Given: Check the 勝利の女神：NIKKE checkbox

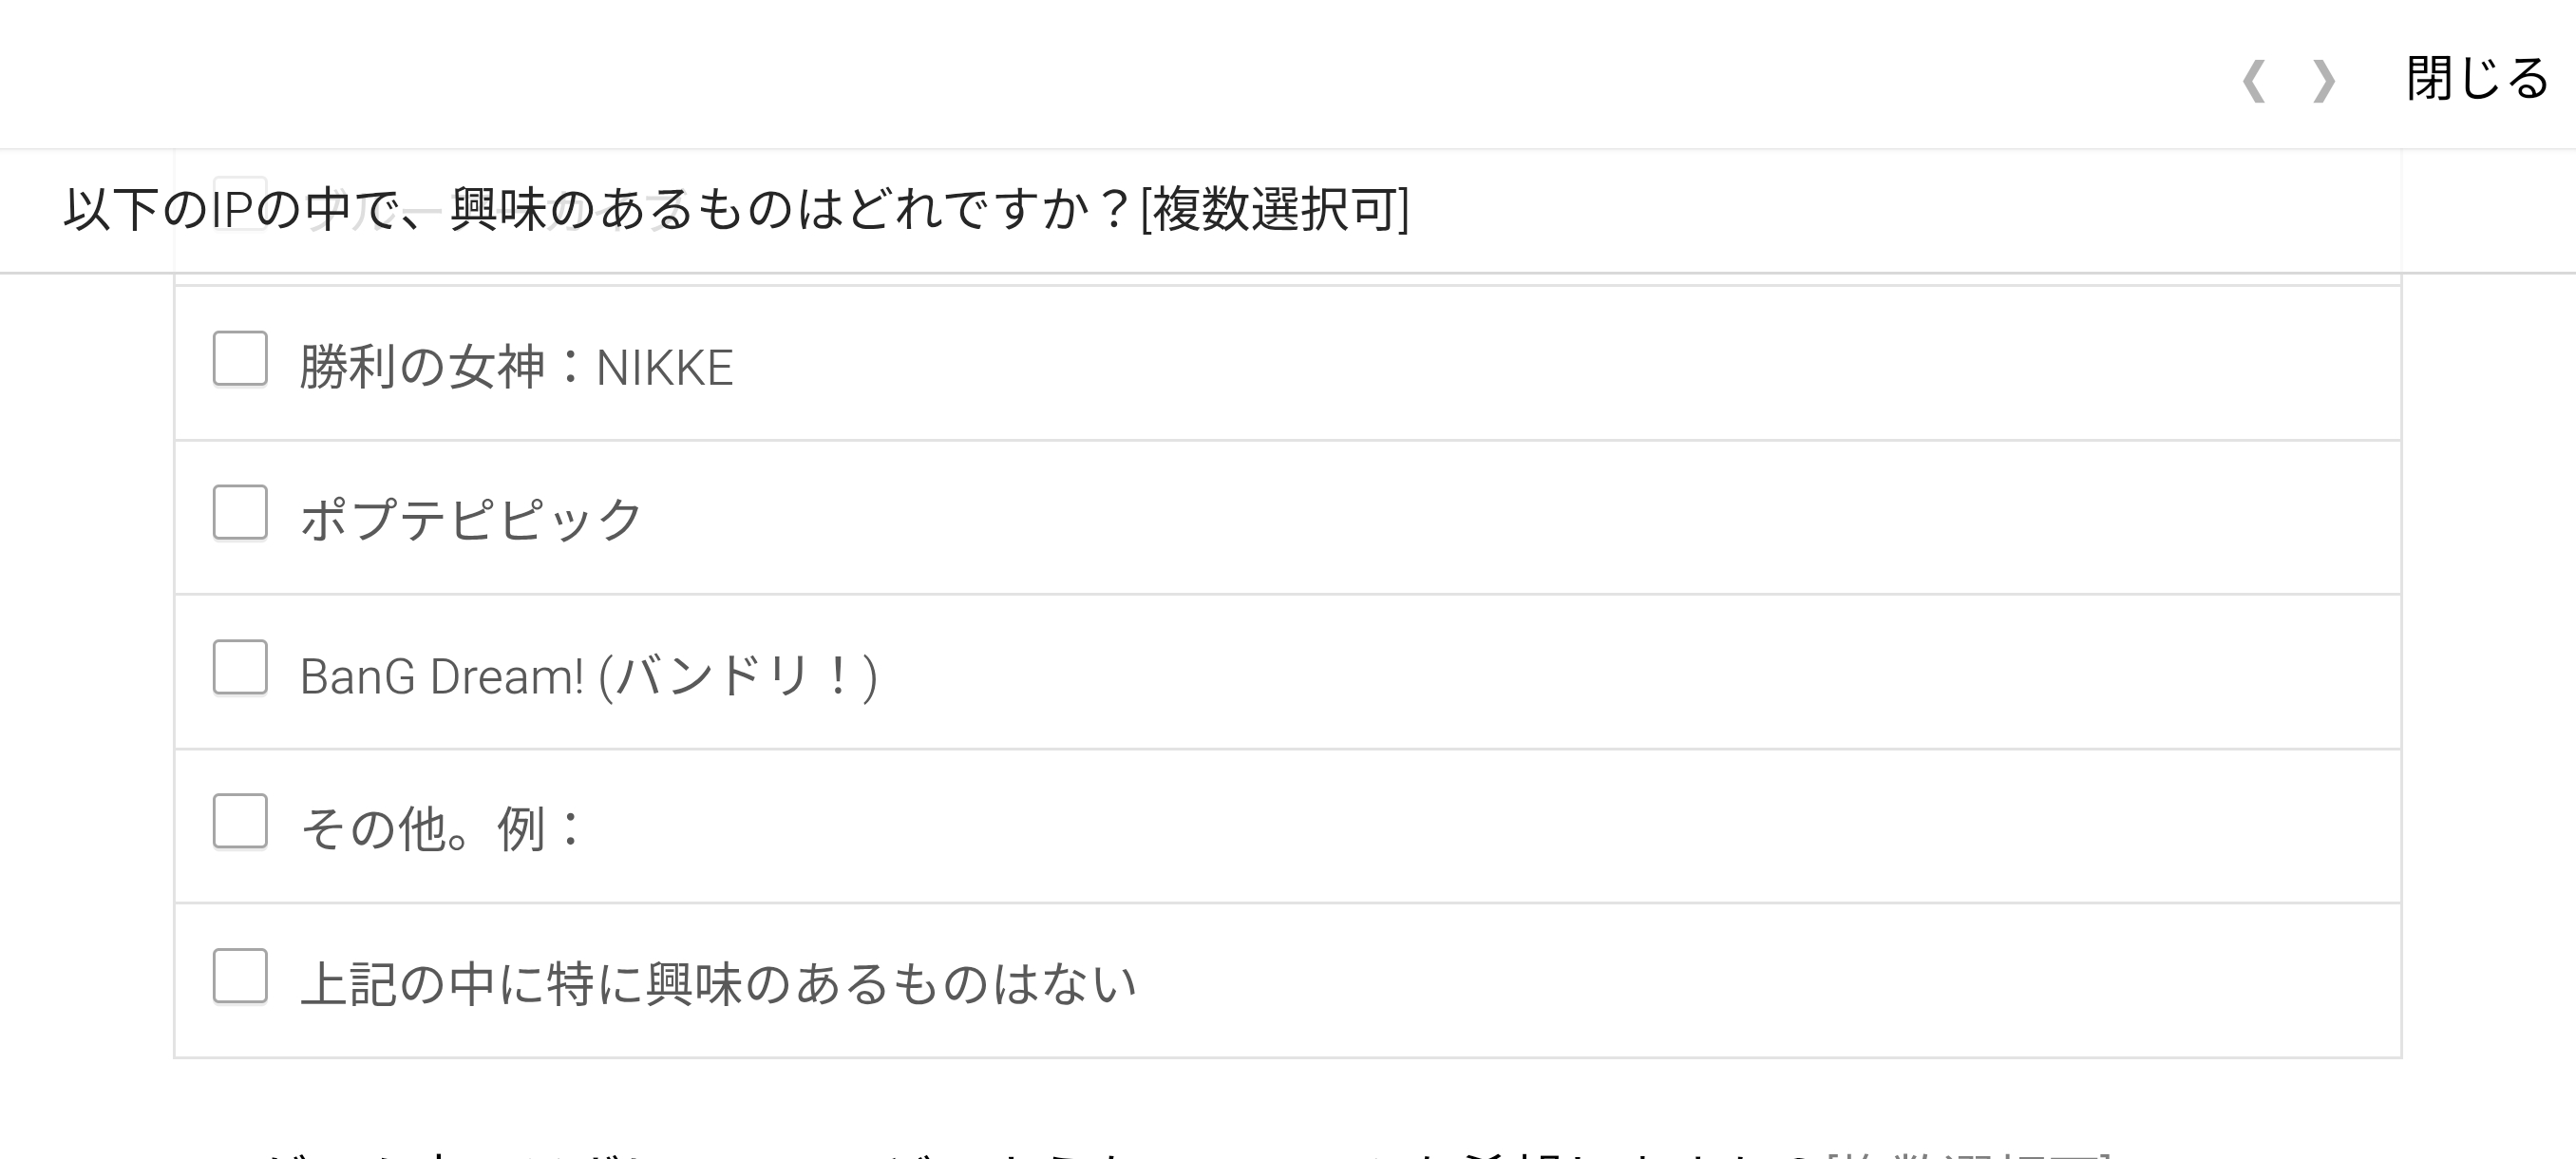Looking at the screenshot, I should [x=240, y=359].
